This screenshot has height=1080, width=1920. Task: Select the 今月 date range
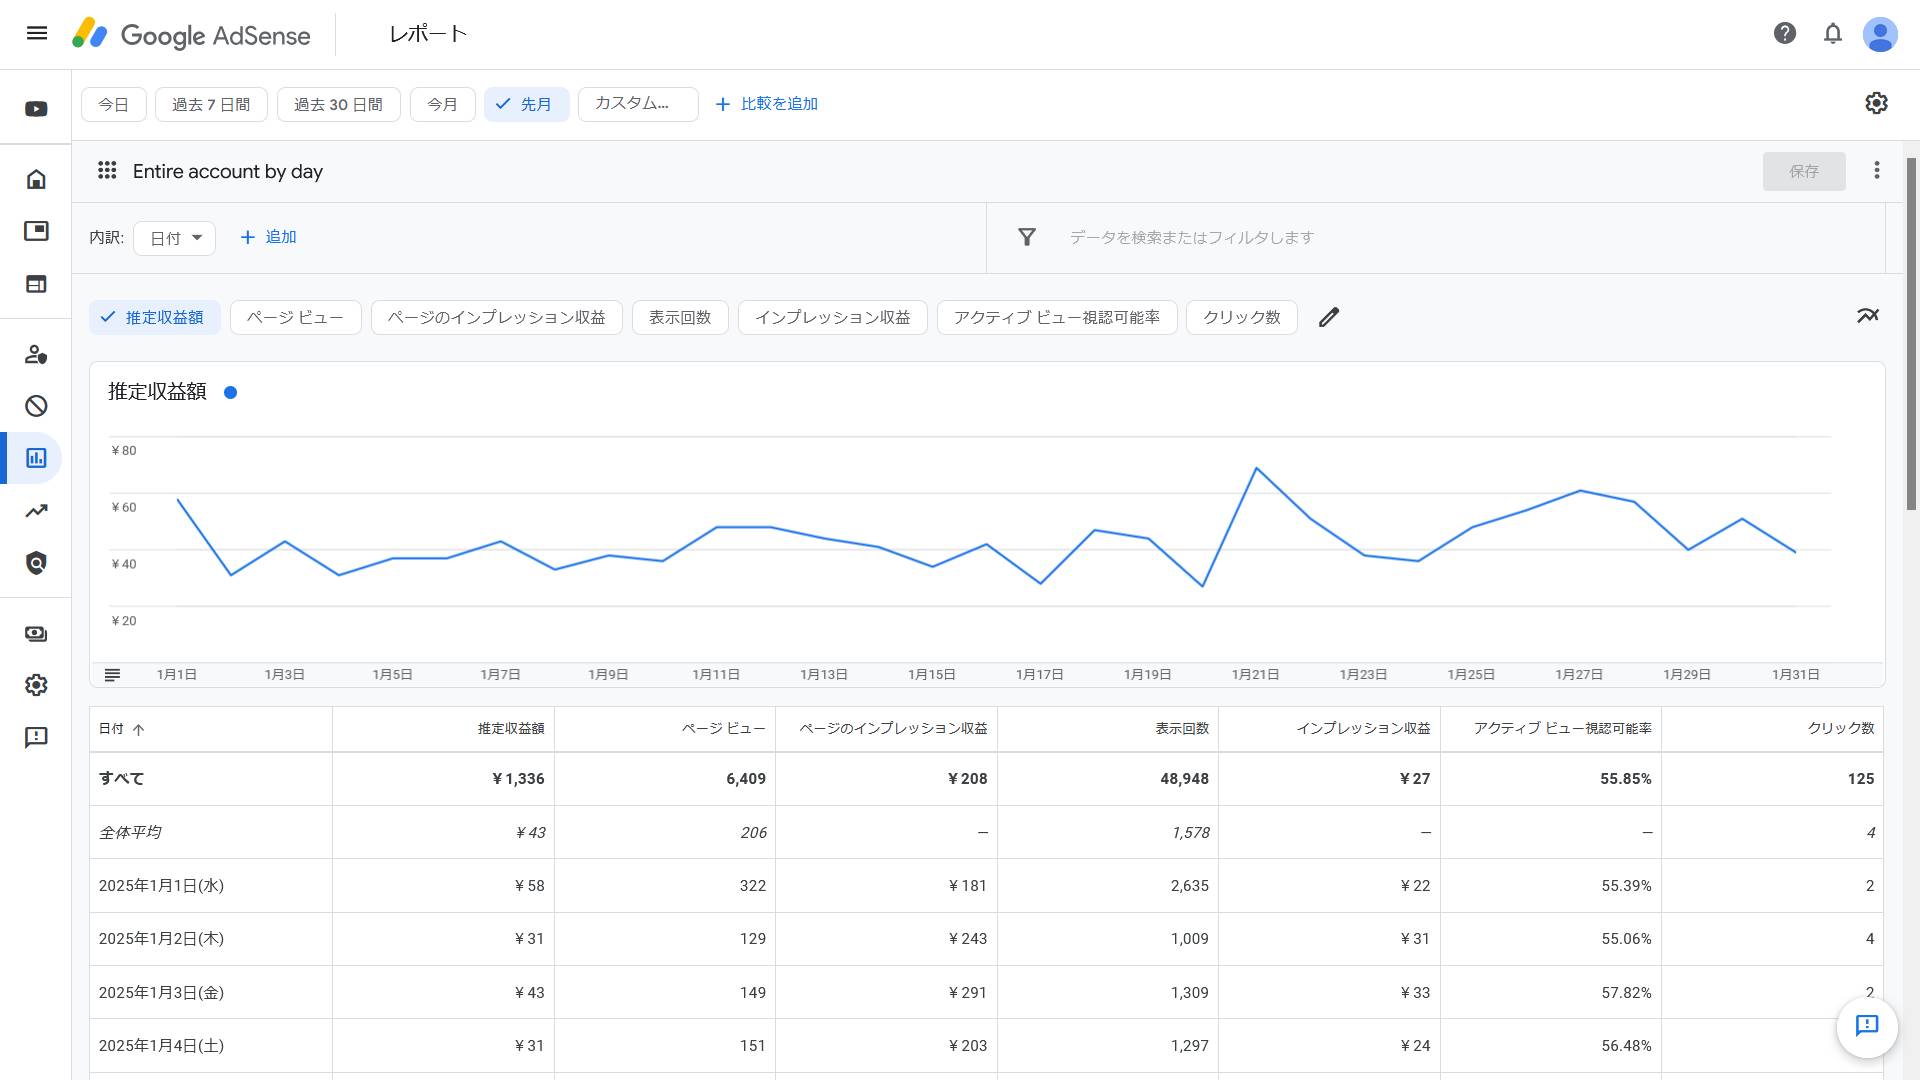click(442, 104)
